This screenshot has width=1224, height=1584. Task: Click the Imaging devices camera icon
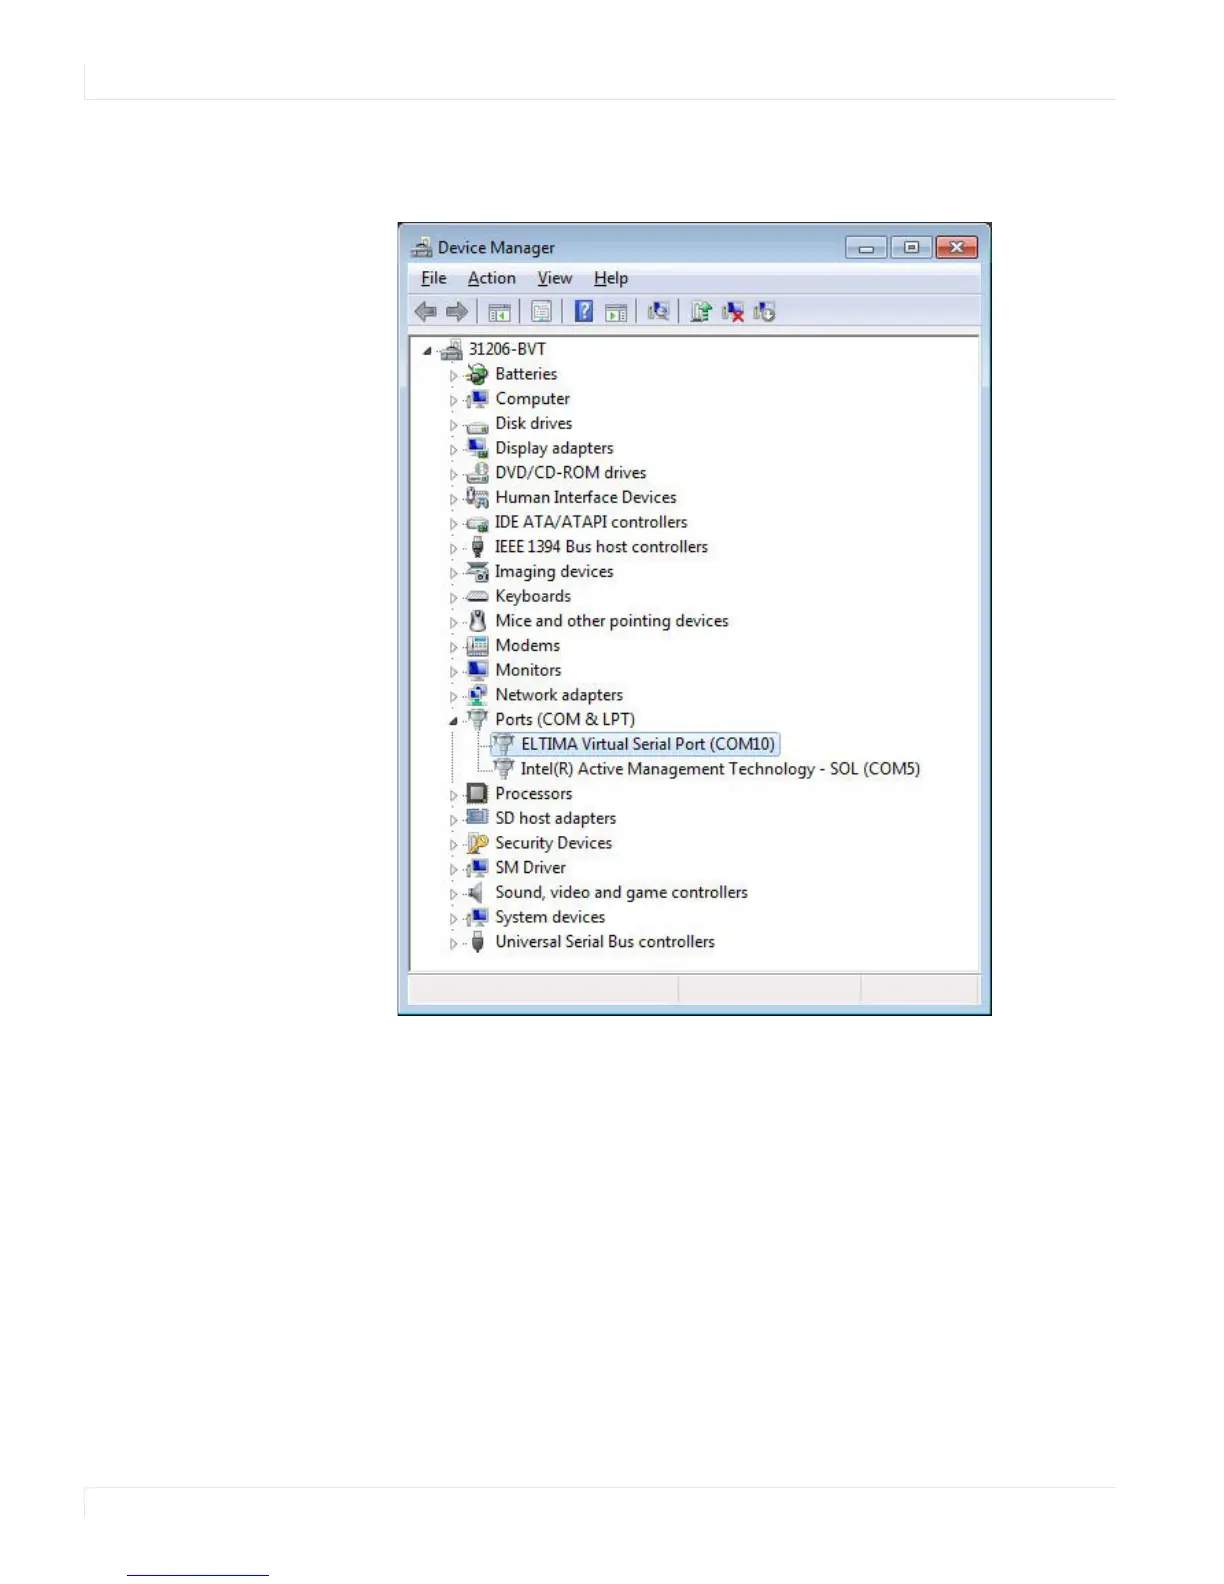[477, 572]
